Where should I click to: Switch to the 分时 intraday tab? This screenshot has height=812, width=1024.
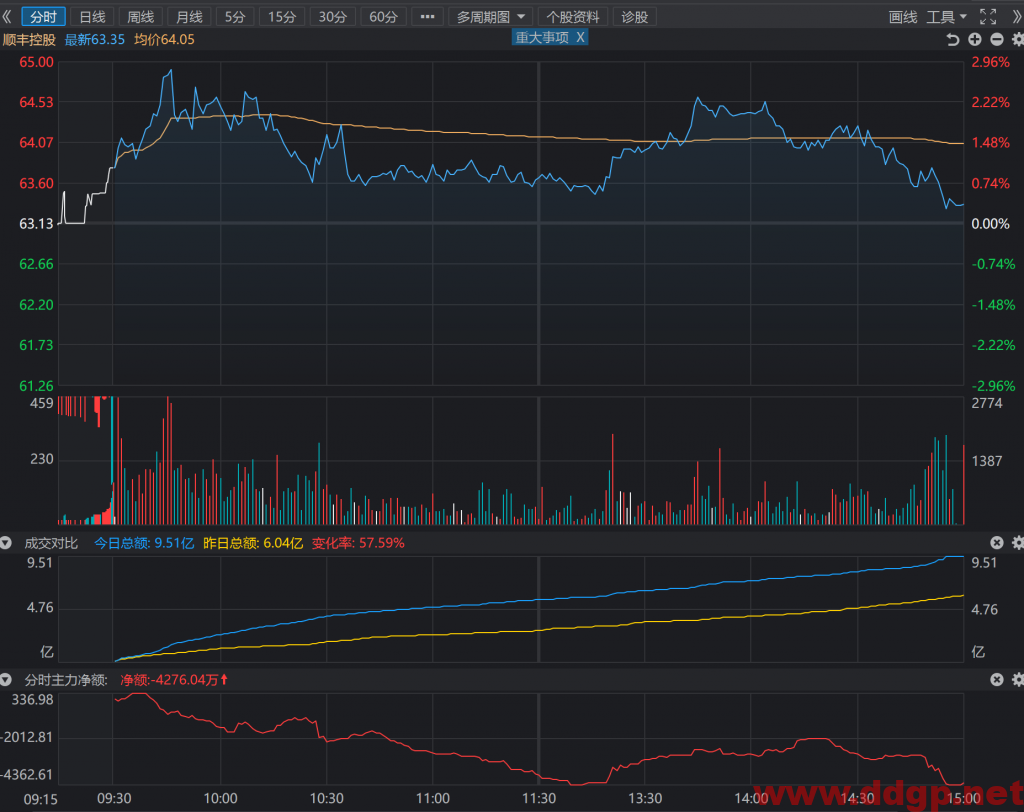coord(44,17)
